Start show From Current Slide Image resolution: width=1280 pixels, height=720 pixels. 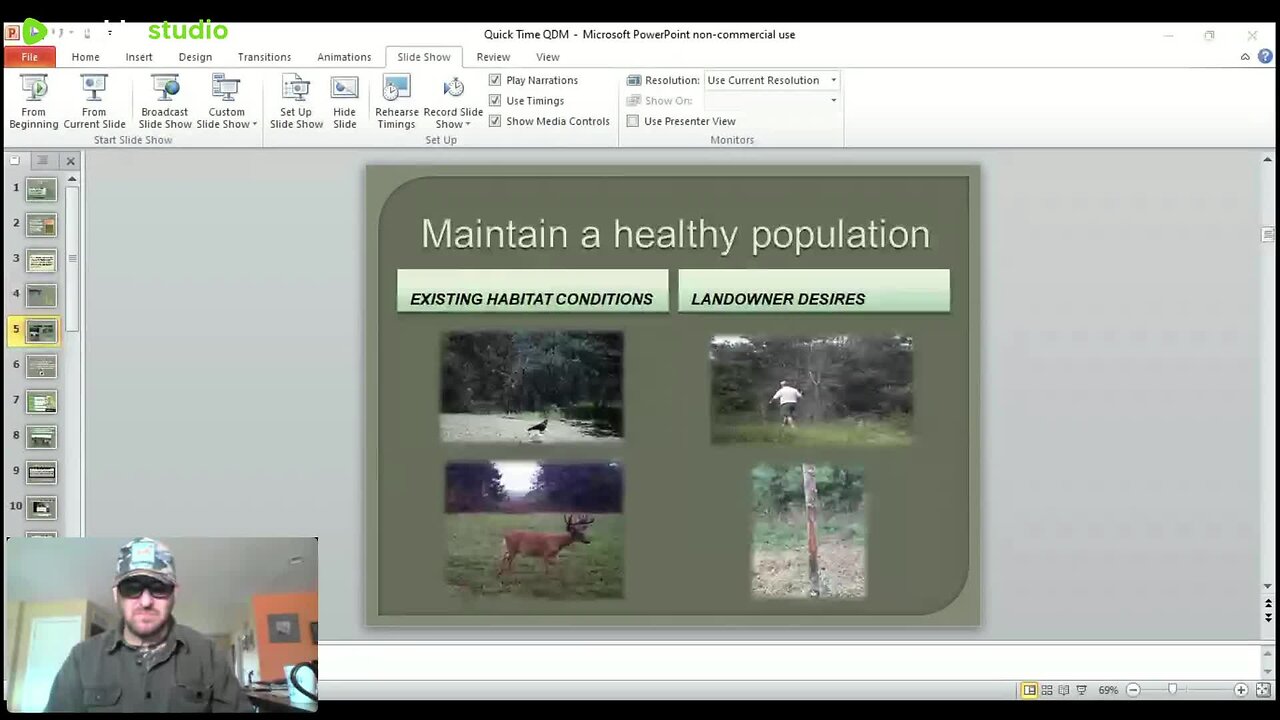[94, 102]
